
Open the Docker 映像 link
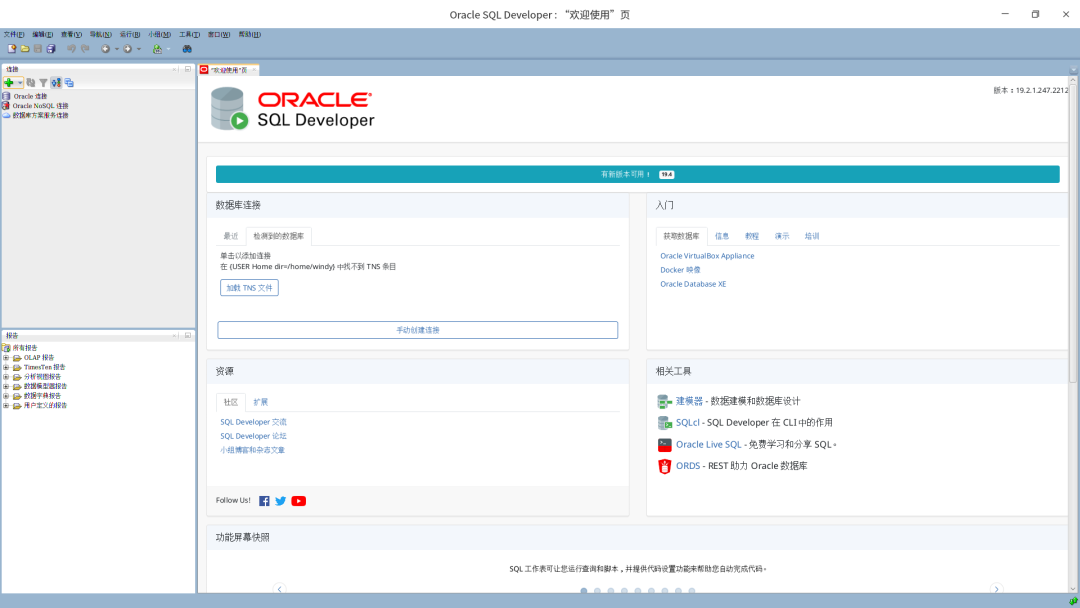[x=680, y=270]
